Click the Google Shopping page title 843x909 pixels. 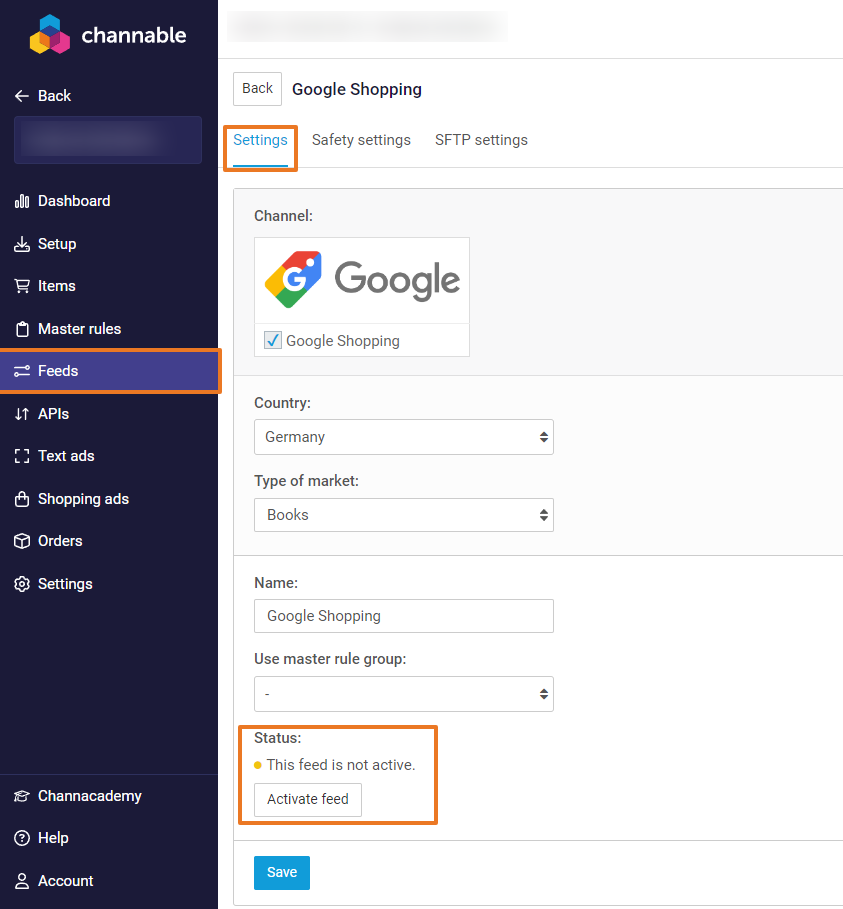357,89
